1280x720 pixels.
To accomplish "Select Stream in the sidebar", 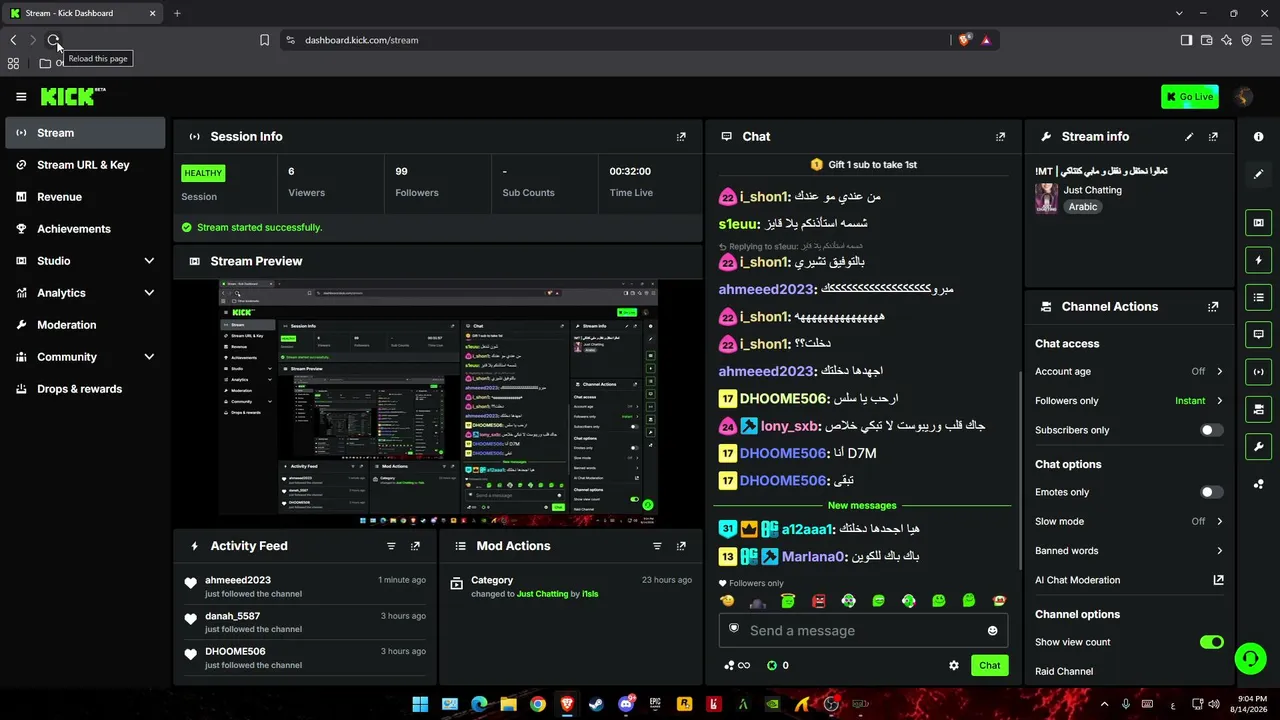I will [85, 133].
